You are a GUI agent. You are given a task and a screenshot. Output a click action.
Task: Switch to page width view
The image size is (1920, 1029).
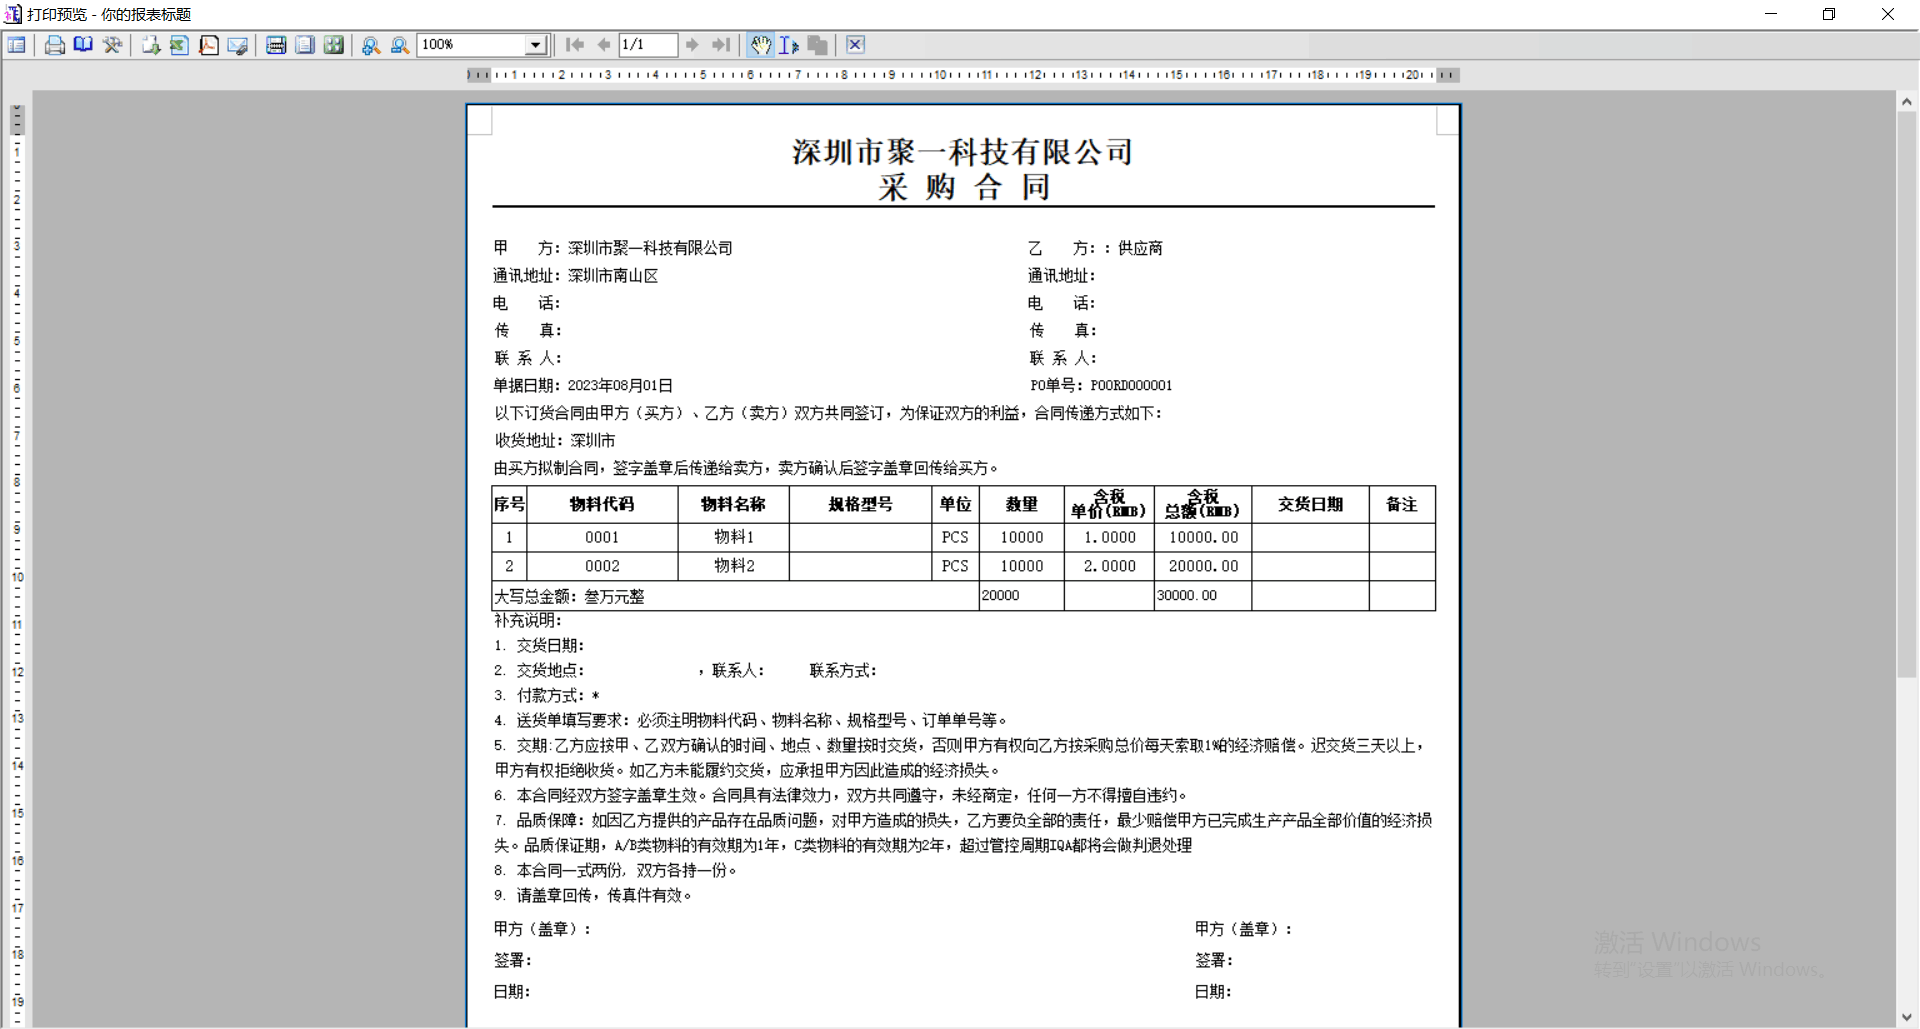[276, 45]
